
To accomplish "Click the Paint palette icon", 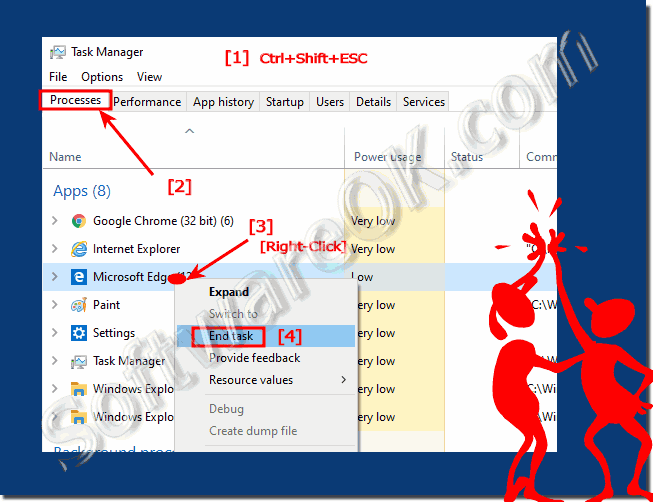I will 79,305.
